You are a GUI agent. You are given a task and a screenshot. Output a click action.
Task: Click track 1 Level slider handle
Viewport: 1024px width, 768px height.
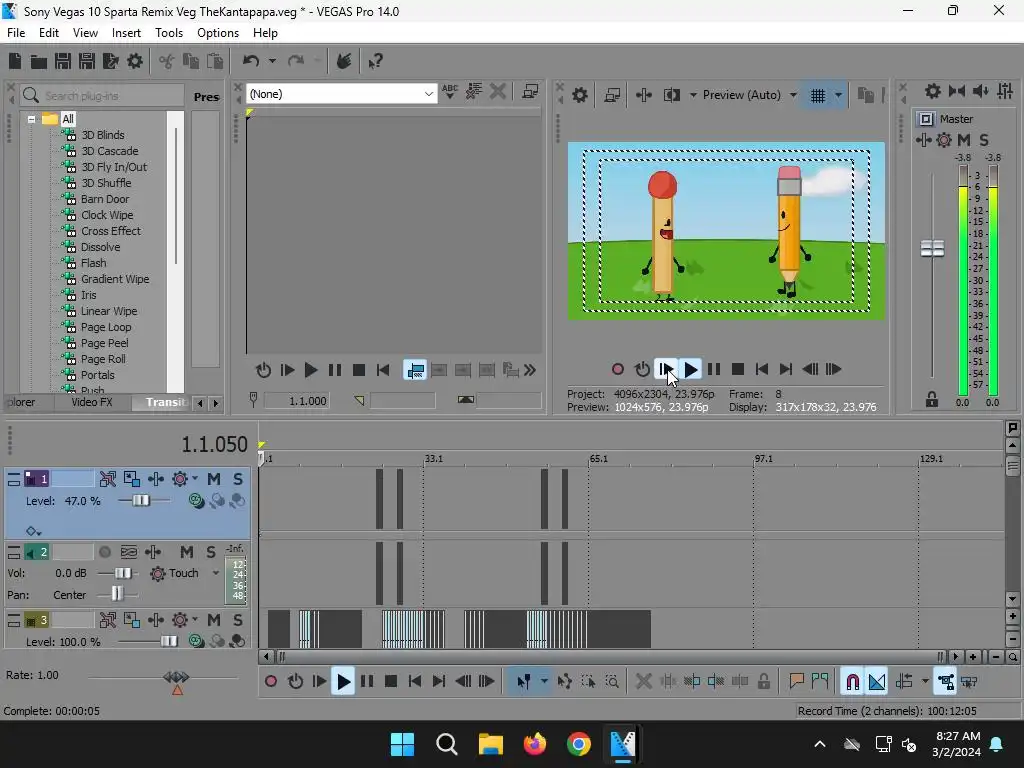140,501
